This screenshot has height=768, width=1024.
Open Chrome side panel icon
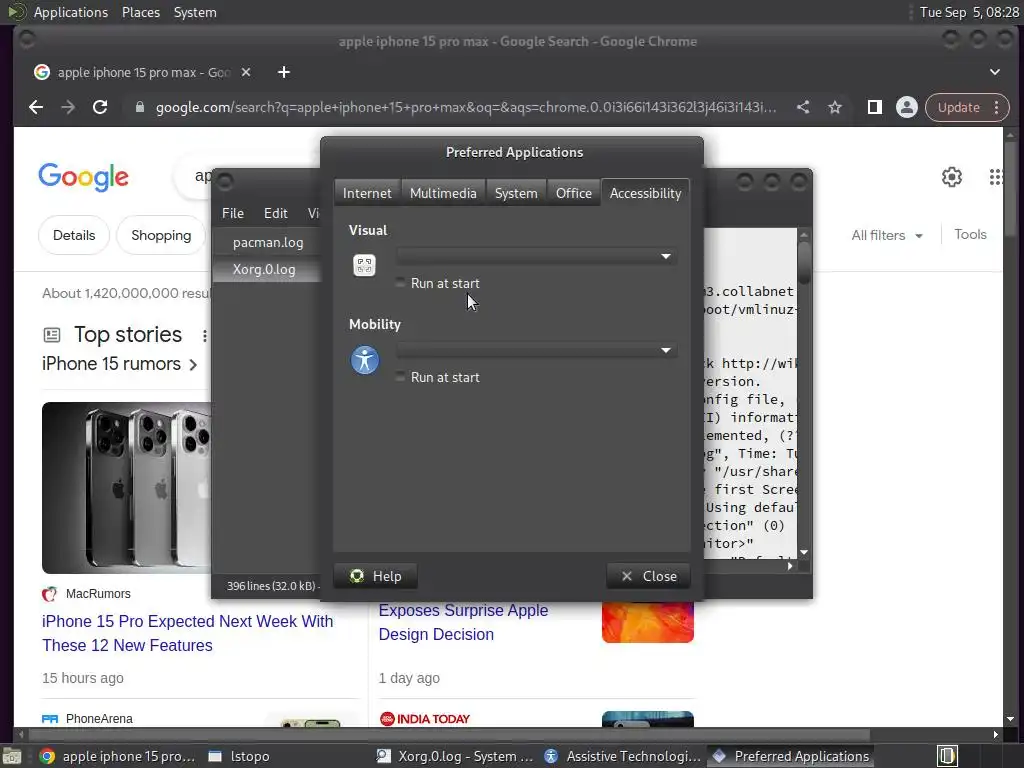[875, 107]
